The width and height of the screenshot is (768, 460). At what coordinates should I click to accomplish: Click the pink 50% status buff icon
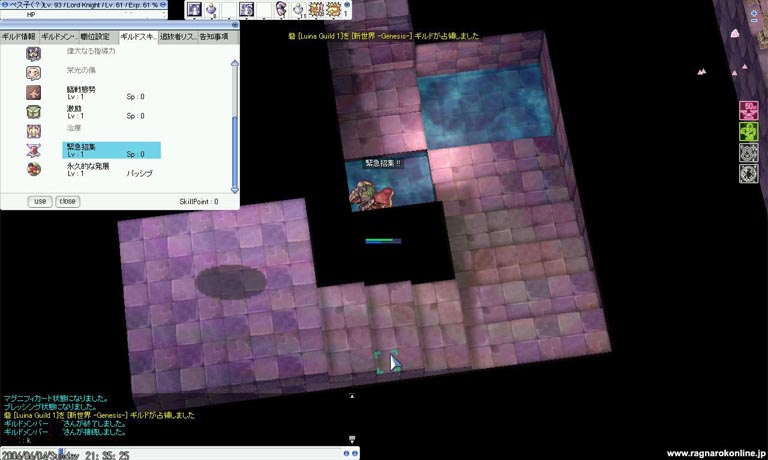pos(748,111)
